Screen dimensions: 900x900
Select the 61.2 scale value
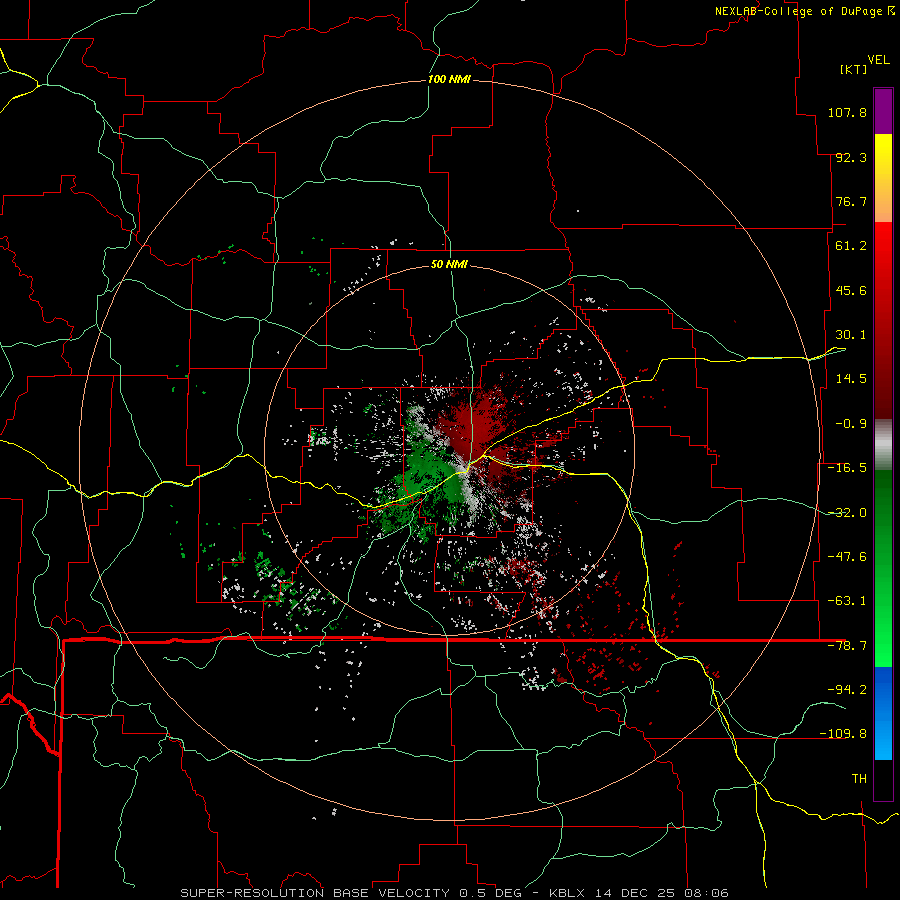click(851, 246)
